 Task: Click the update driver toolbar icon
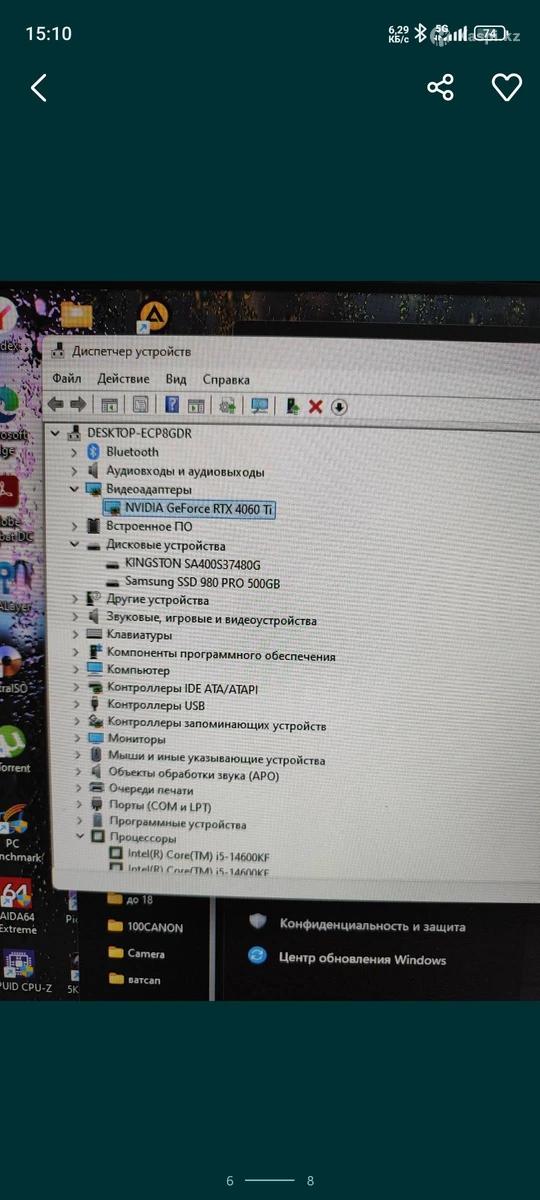click(292, 406)
